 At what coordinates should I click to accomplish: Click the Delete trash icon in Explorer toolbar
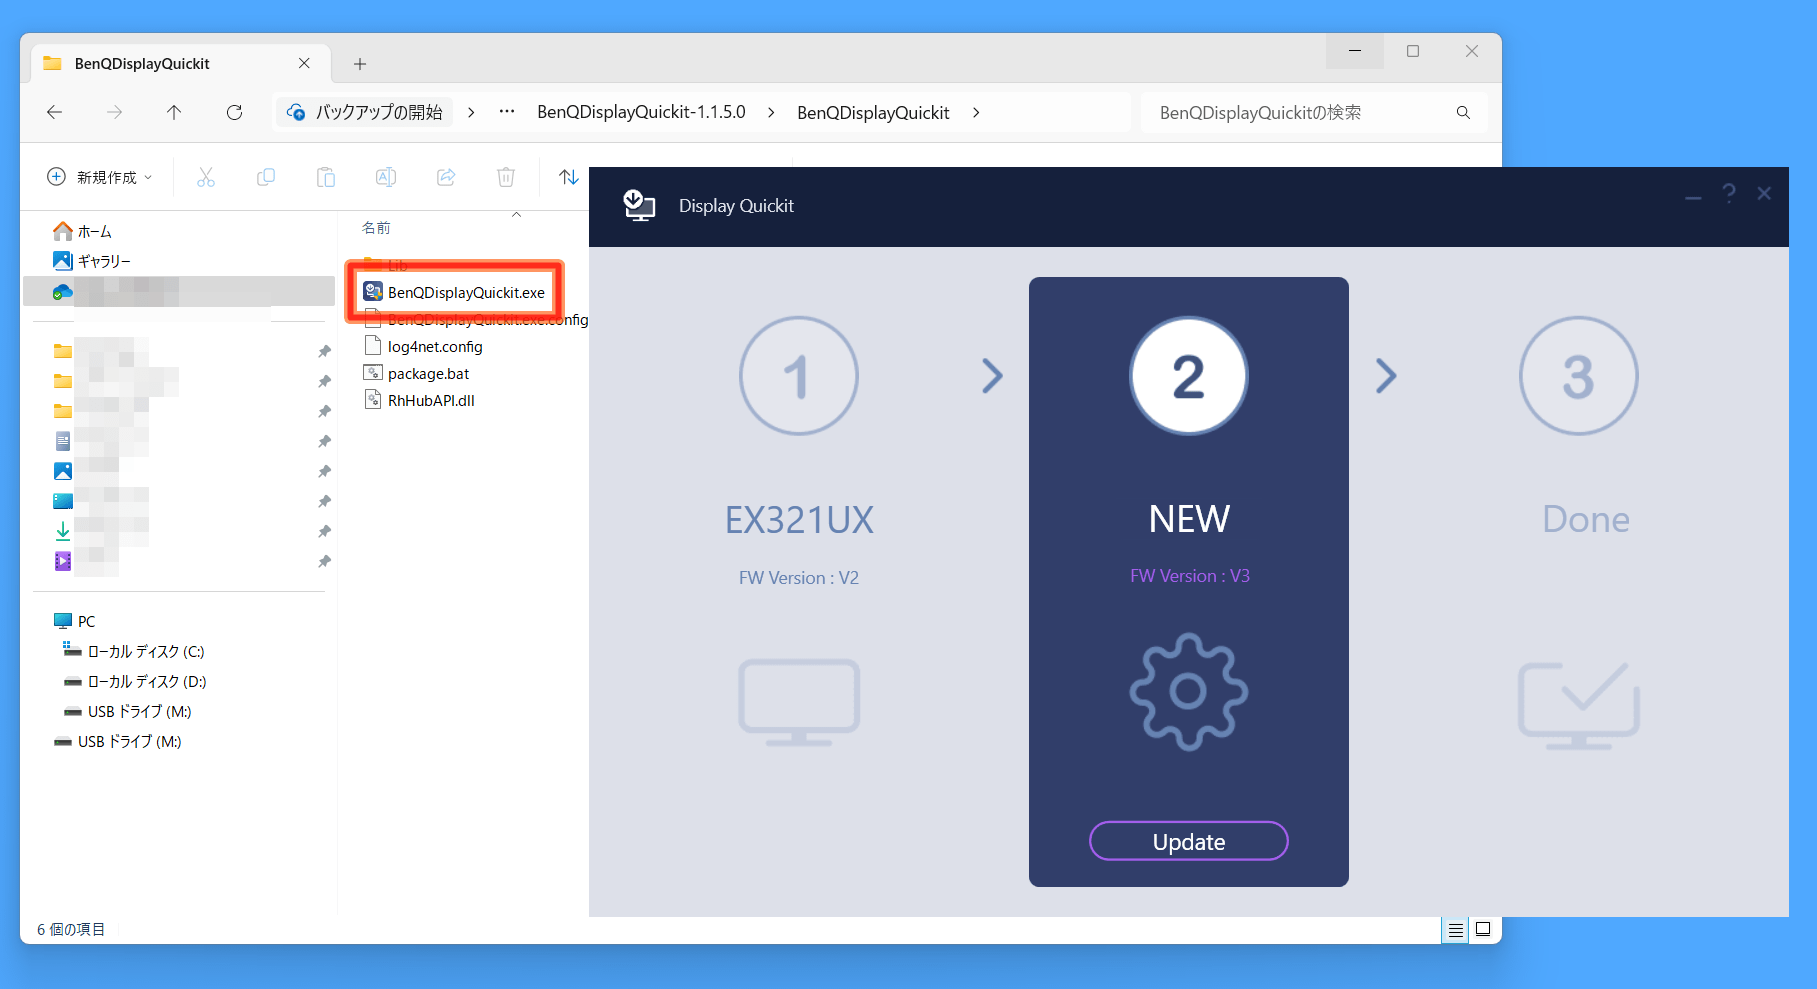coord(506,177)
